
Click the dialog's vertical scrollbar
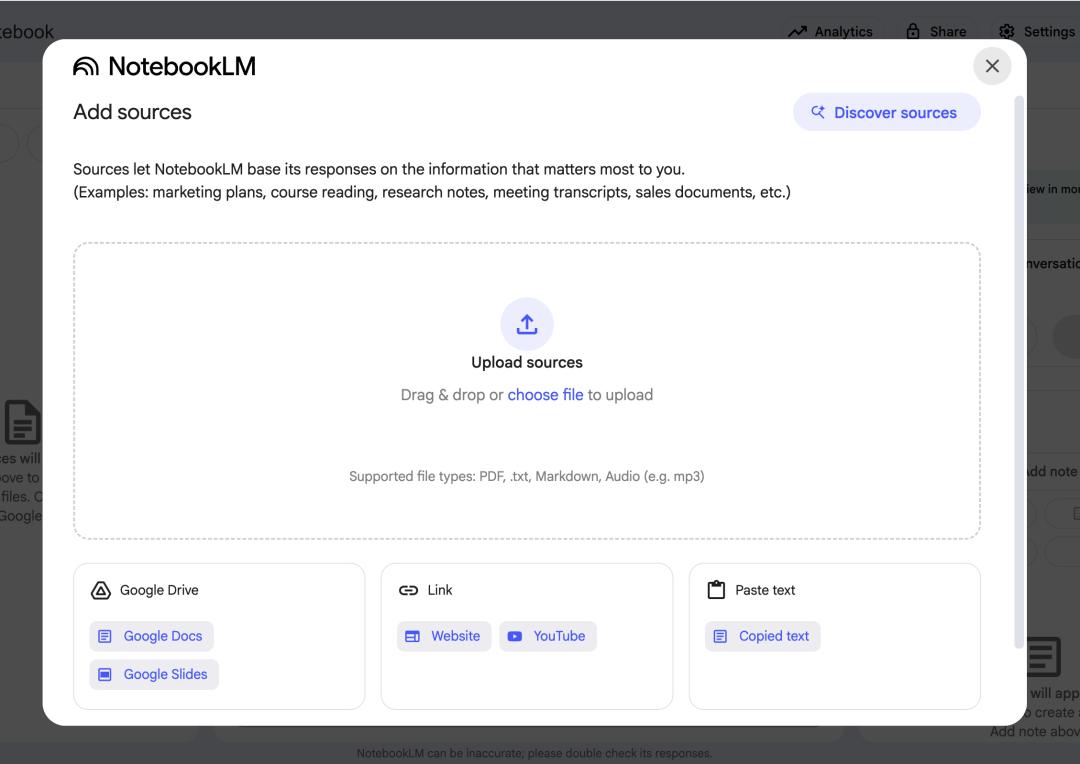[x=1019, y=370]
